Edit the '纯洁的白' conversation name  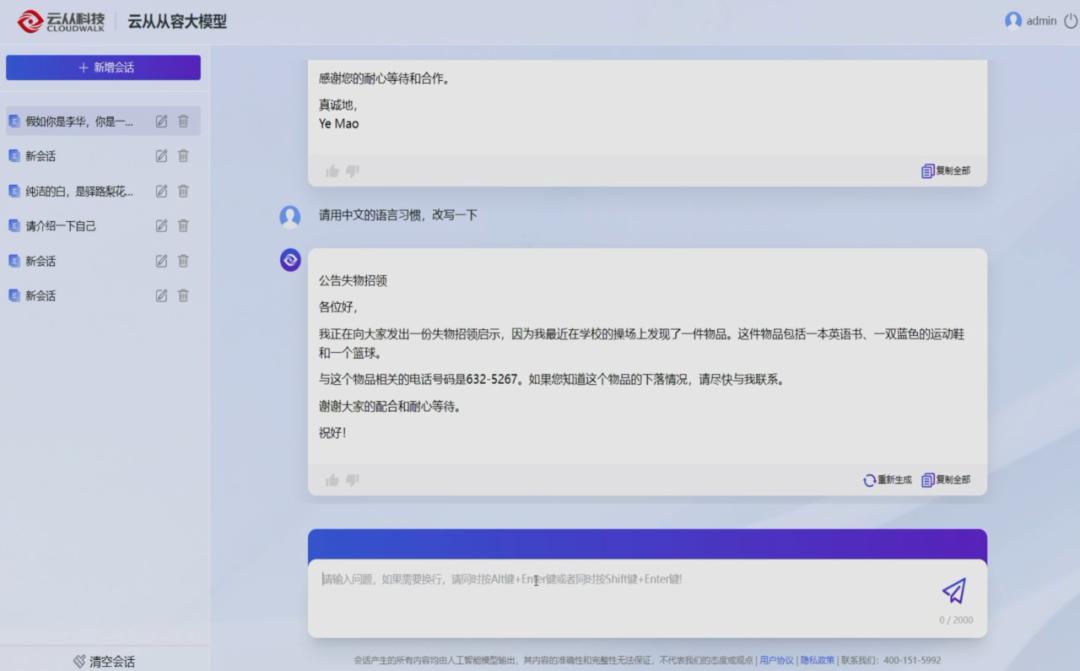pos(161,191)
